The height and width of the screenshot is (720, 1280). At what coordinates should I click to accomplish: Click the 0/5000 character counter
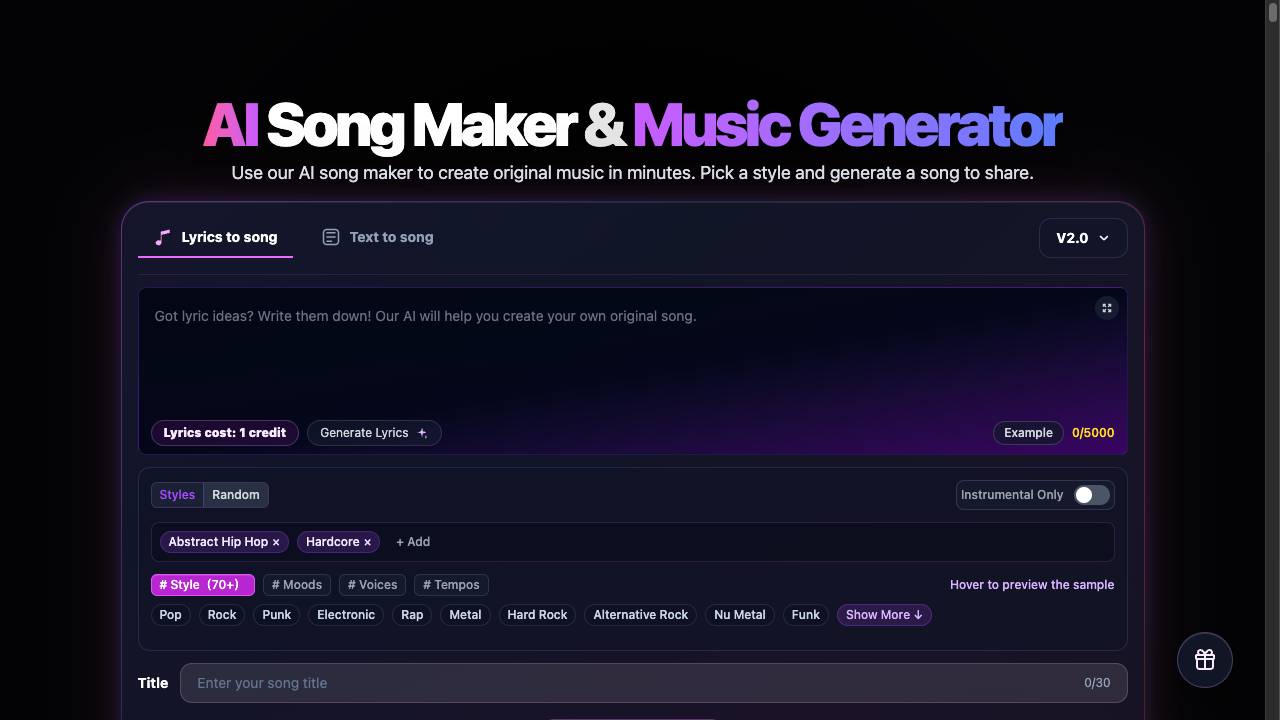coord(1093,433)
